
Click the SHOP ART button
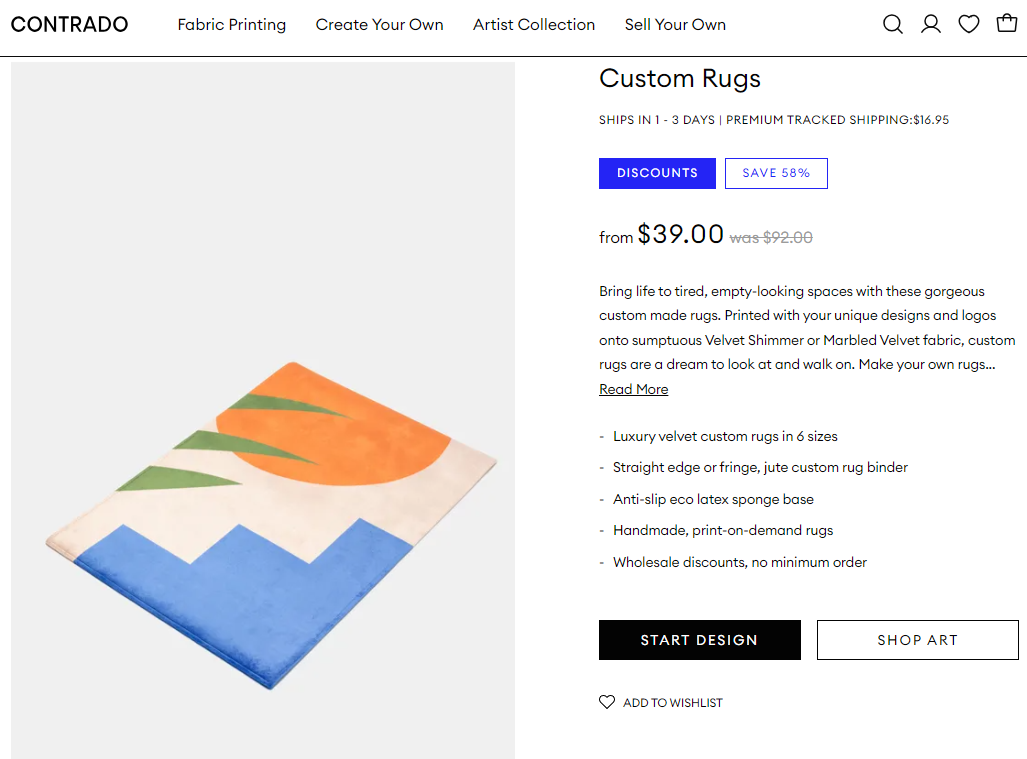point(917,639)
